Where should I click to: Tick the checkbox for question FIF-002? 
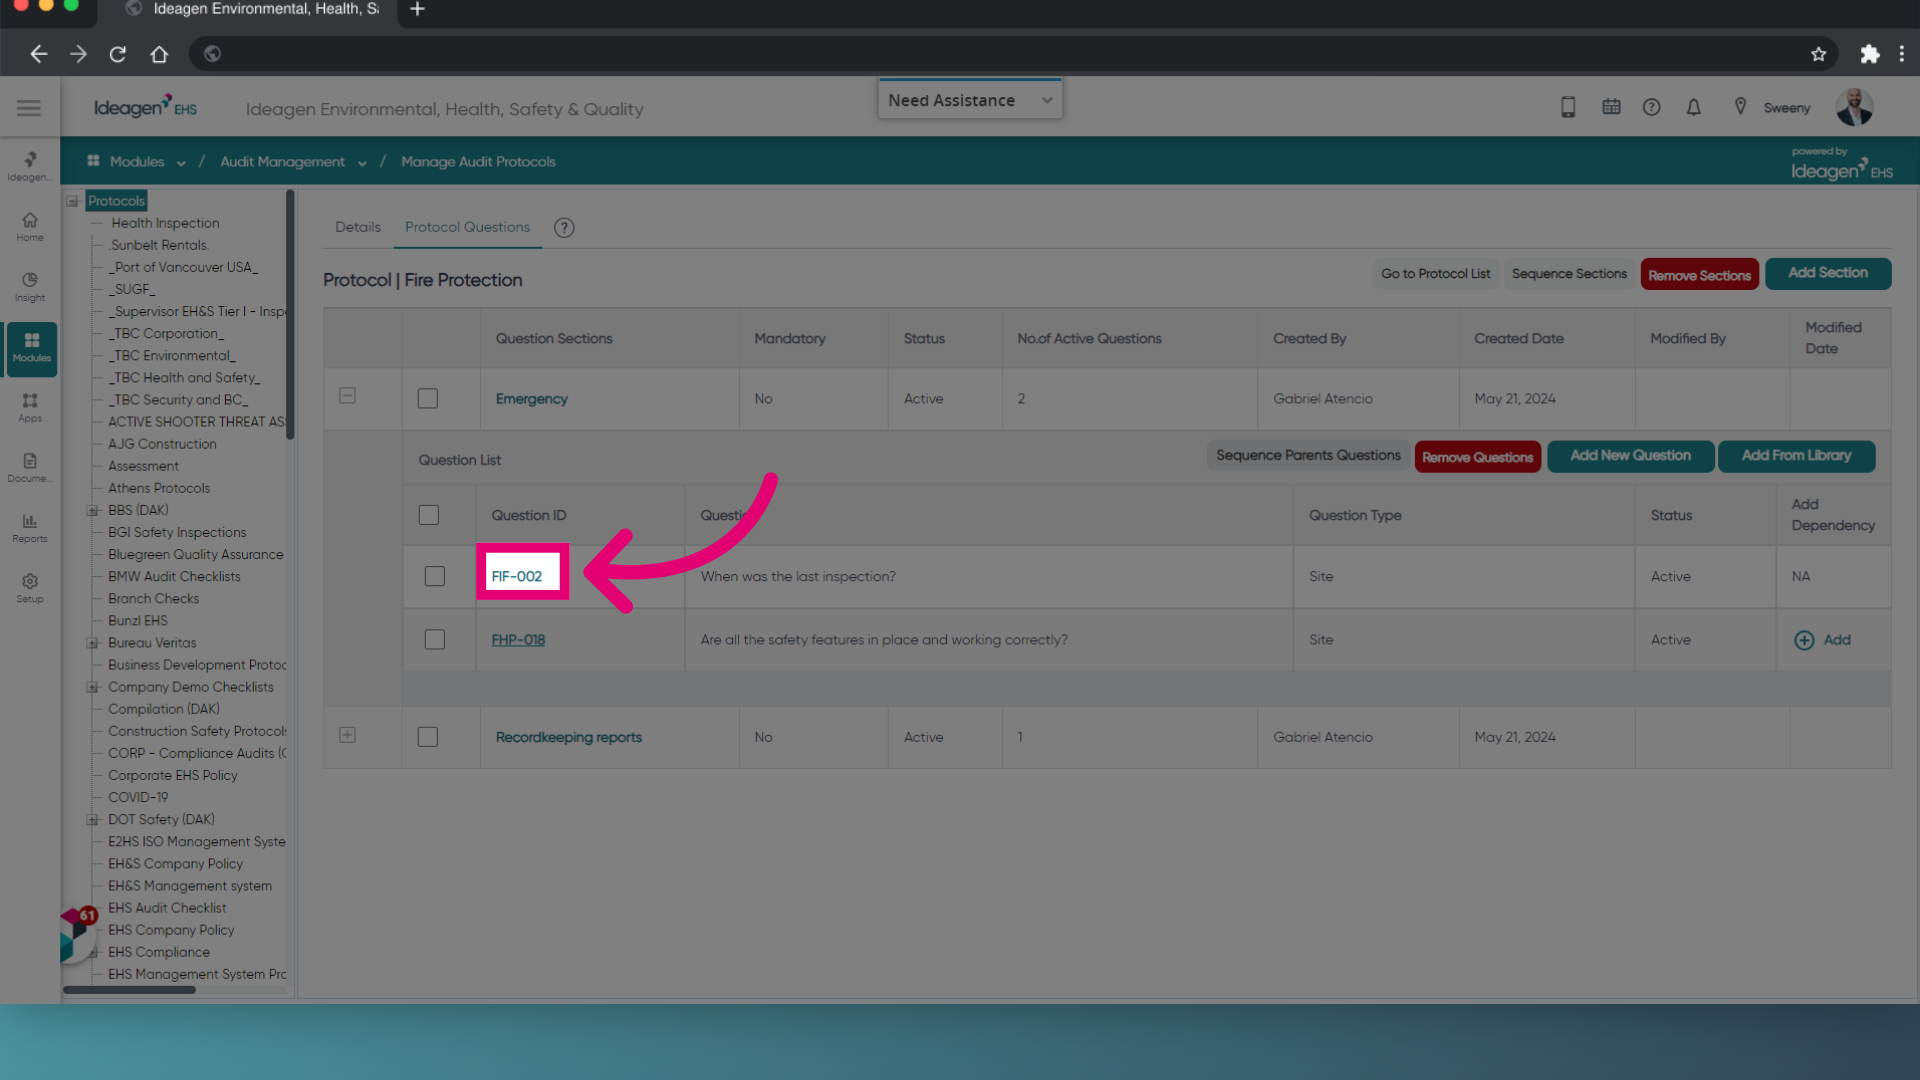[x=435, y=576]
